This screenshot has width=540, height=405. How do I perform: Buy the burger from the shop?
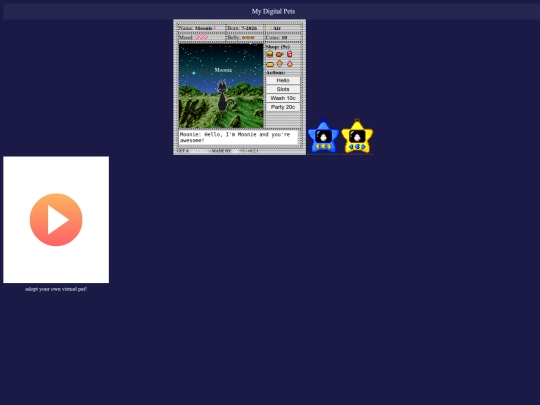(x=270, y=54)
